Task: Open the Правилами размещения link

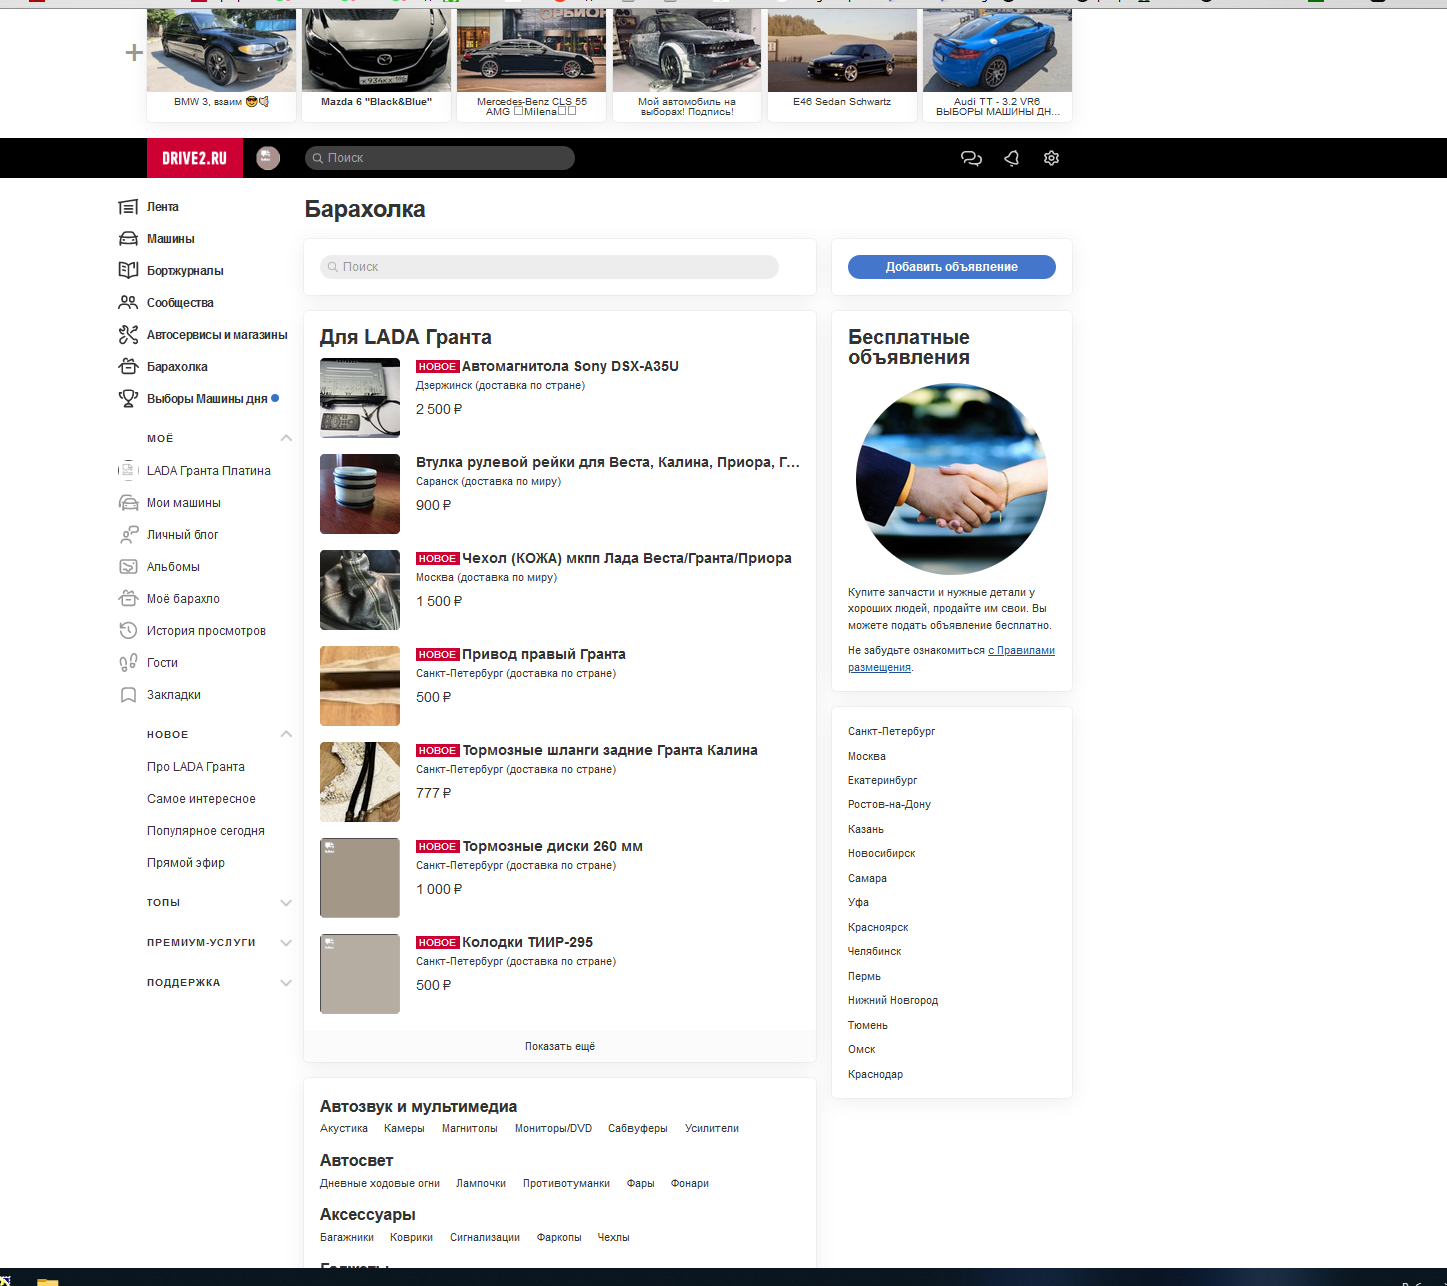Action: pos(951,659)
